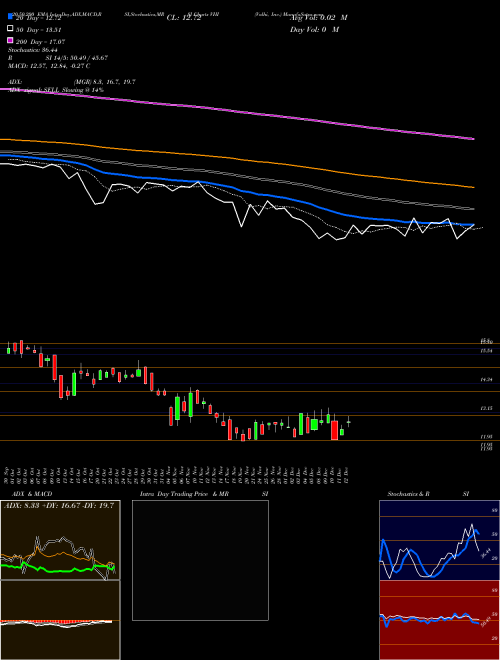Select the '50 Day - 13.51' label
The height and width of the screenshot is (660, 500).
39,30
